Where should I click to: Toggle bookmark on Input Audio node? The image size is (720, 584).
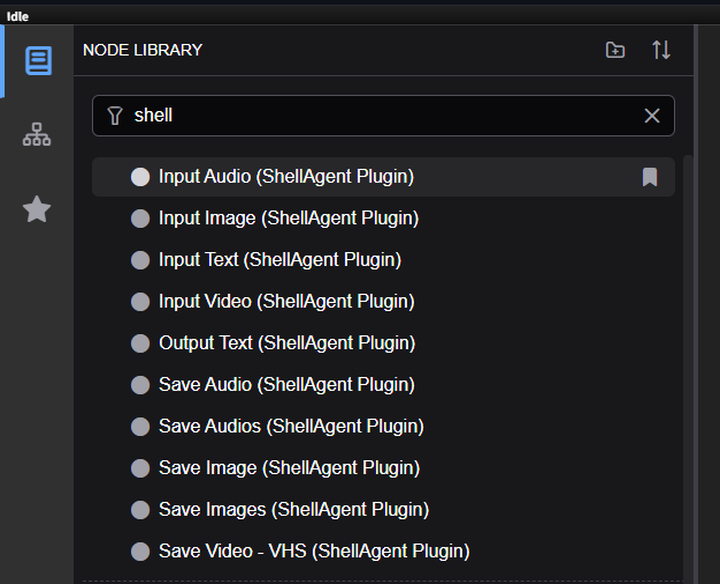[x=649, y=177]
